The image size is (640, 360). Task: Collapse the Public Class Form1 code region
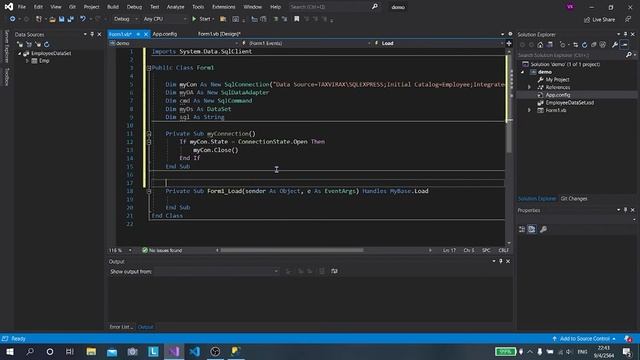[x=149, y=68]
